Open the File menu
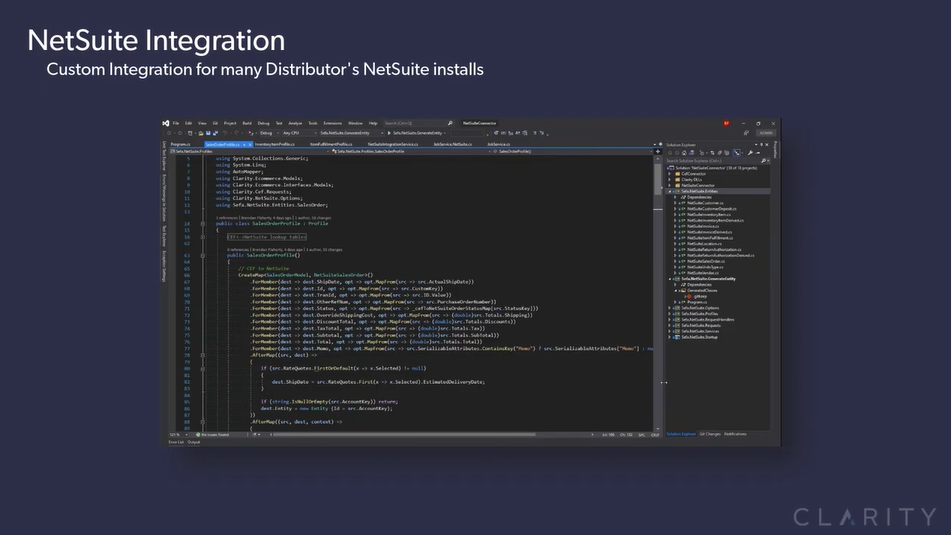This screenshot has width=952, height=535. coord(175,123)
